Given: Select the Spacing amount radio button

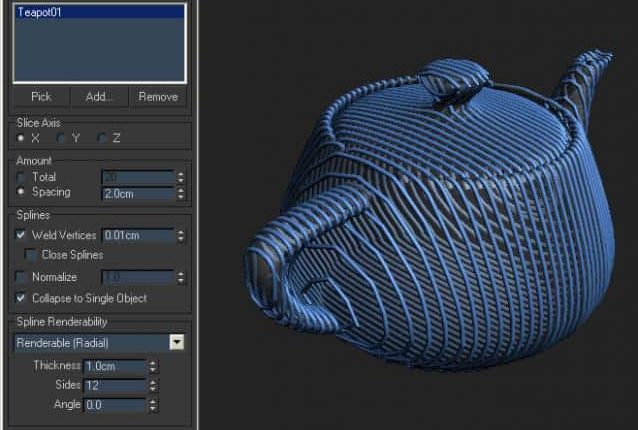Looking at the screenshot, I should pos(21,192).
